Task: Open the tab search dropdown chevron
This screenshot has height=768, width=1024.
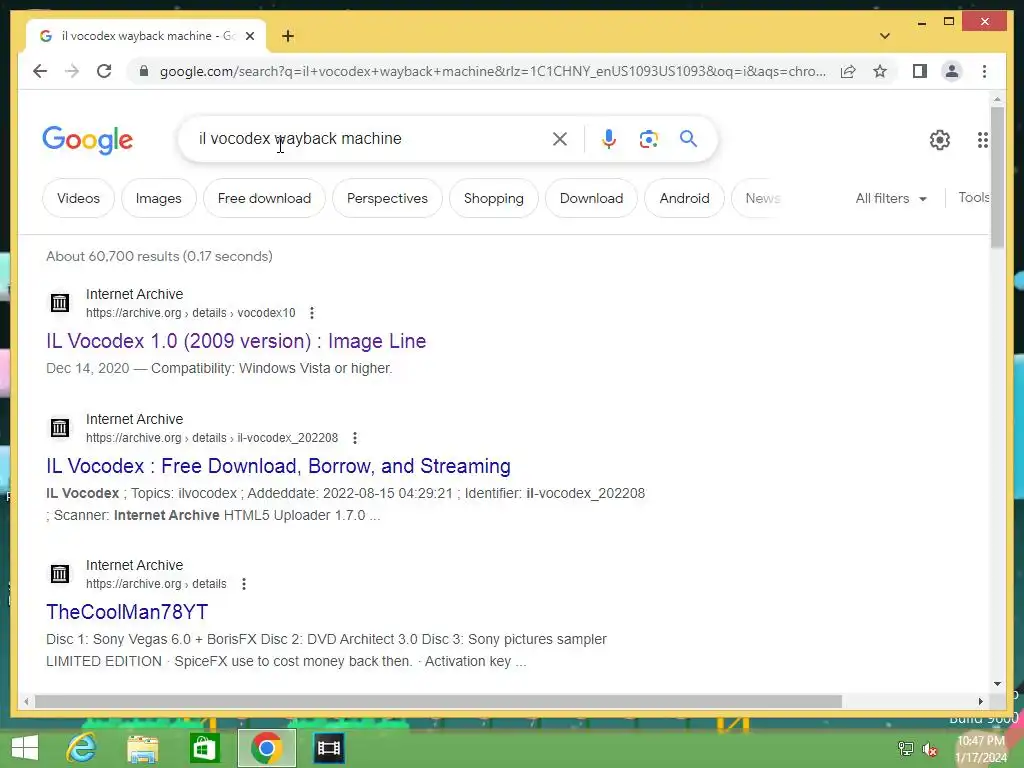Action: [x=884, y=36]
